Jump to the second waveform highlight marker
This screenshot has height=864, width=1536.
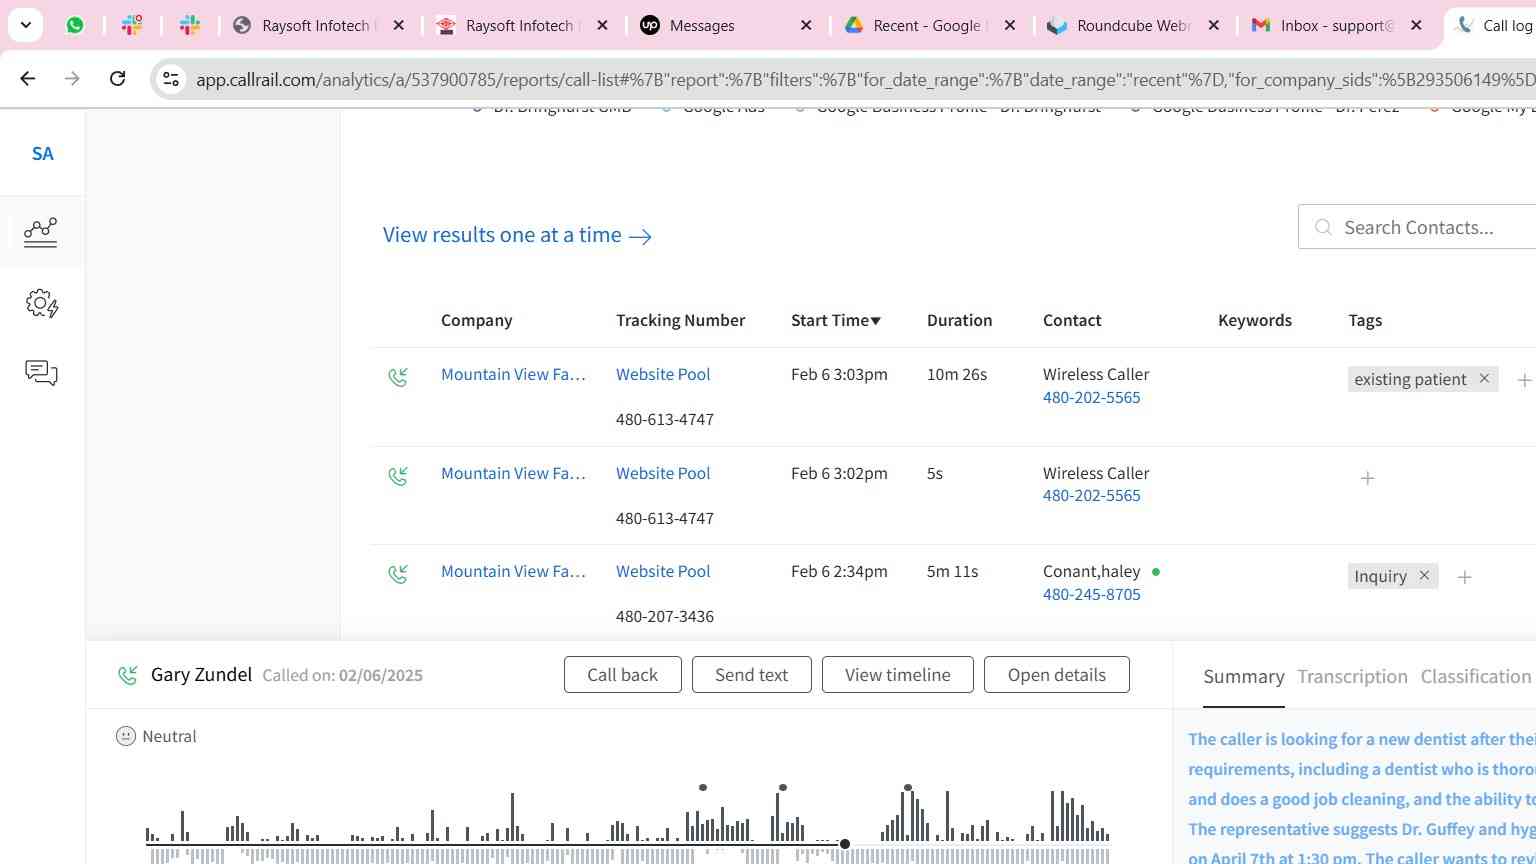[782, 788]
